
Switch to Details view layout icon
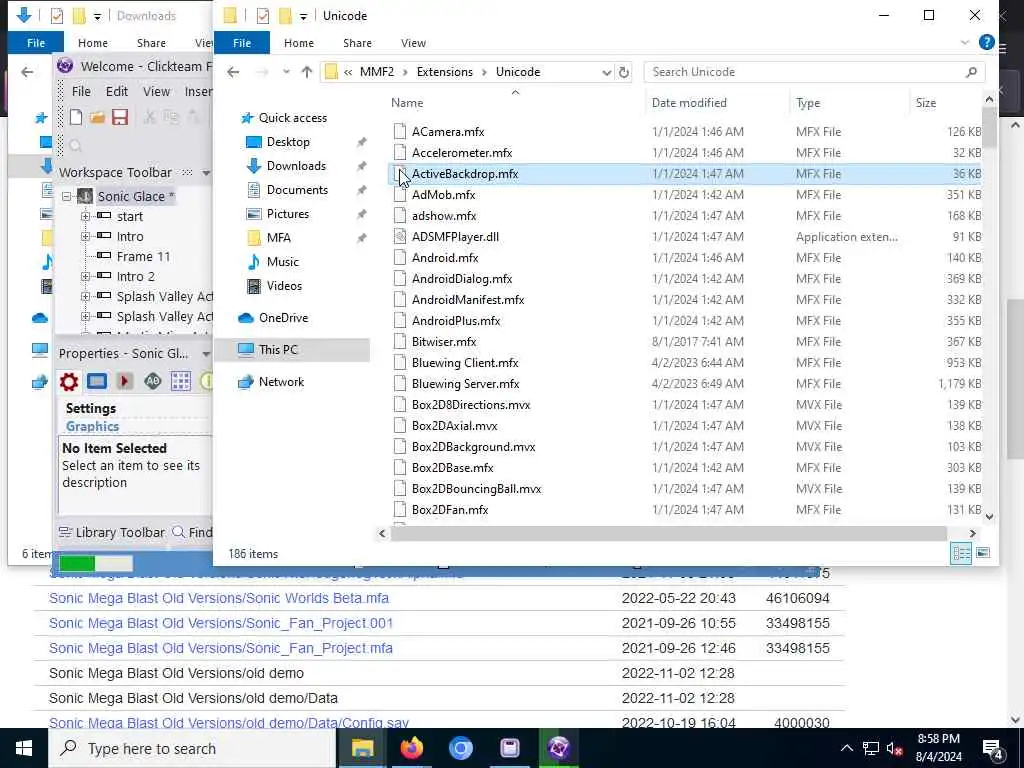pyautogui.click(x=961, y=553)
